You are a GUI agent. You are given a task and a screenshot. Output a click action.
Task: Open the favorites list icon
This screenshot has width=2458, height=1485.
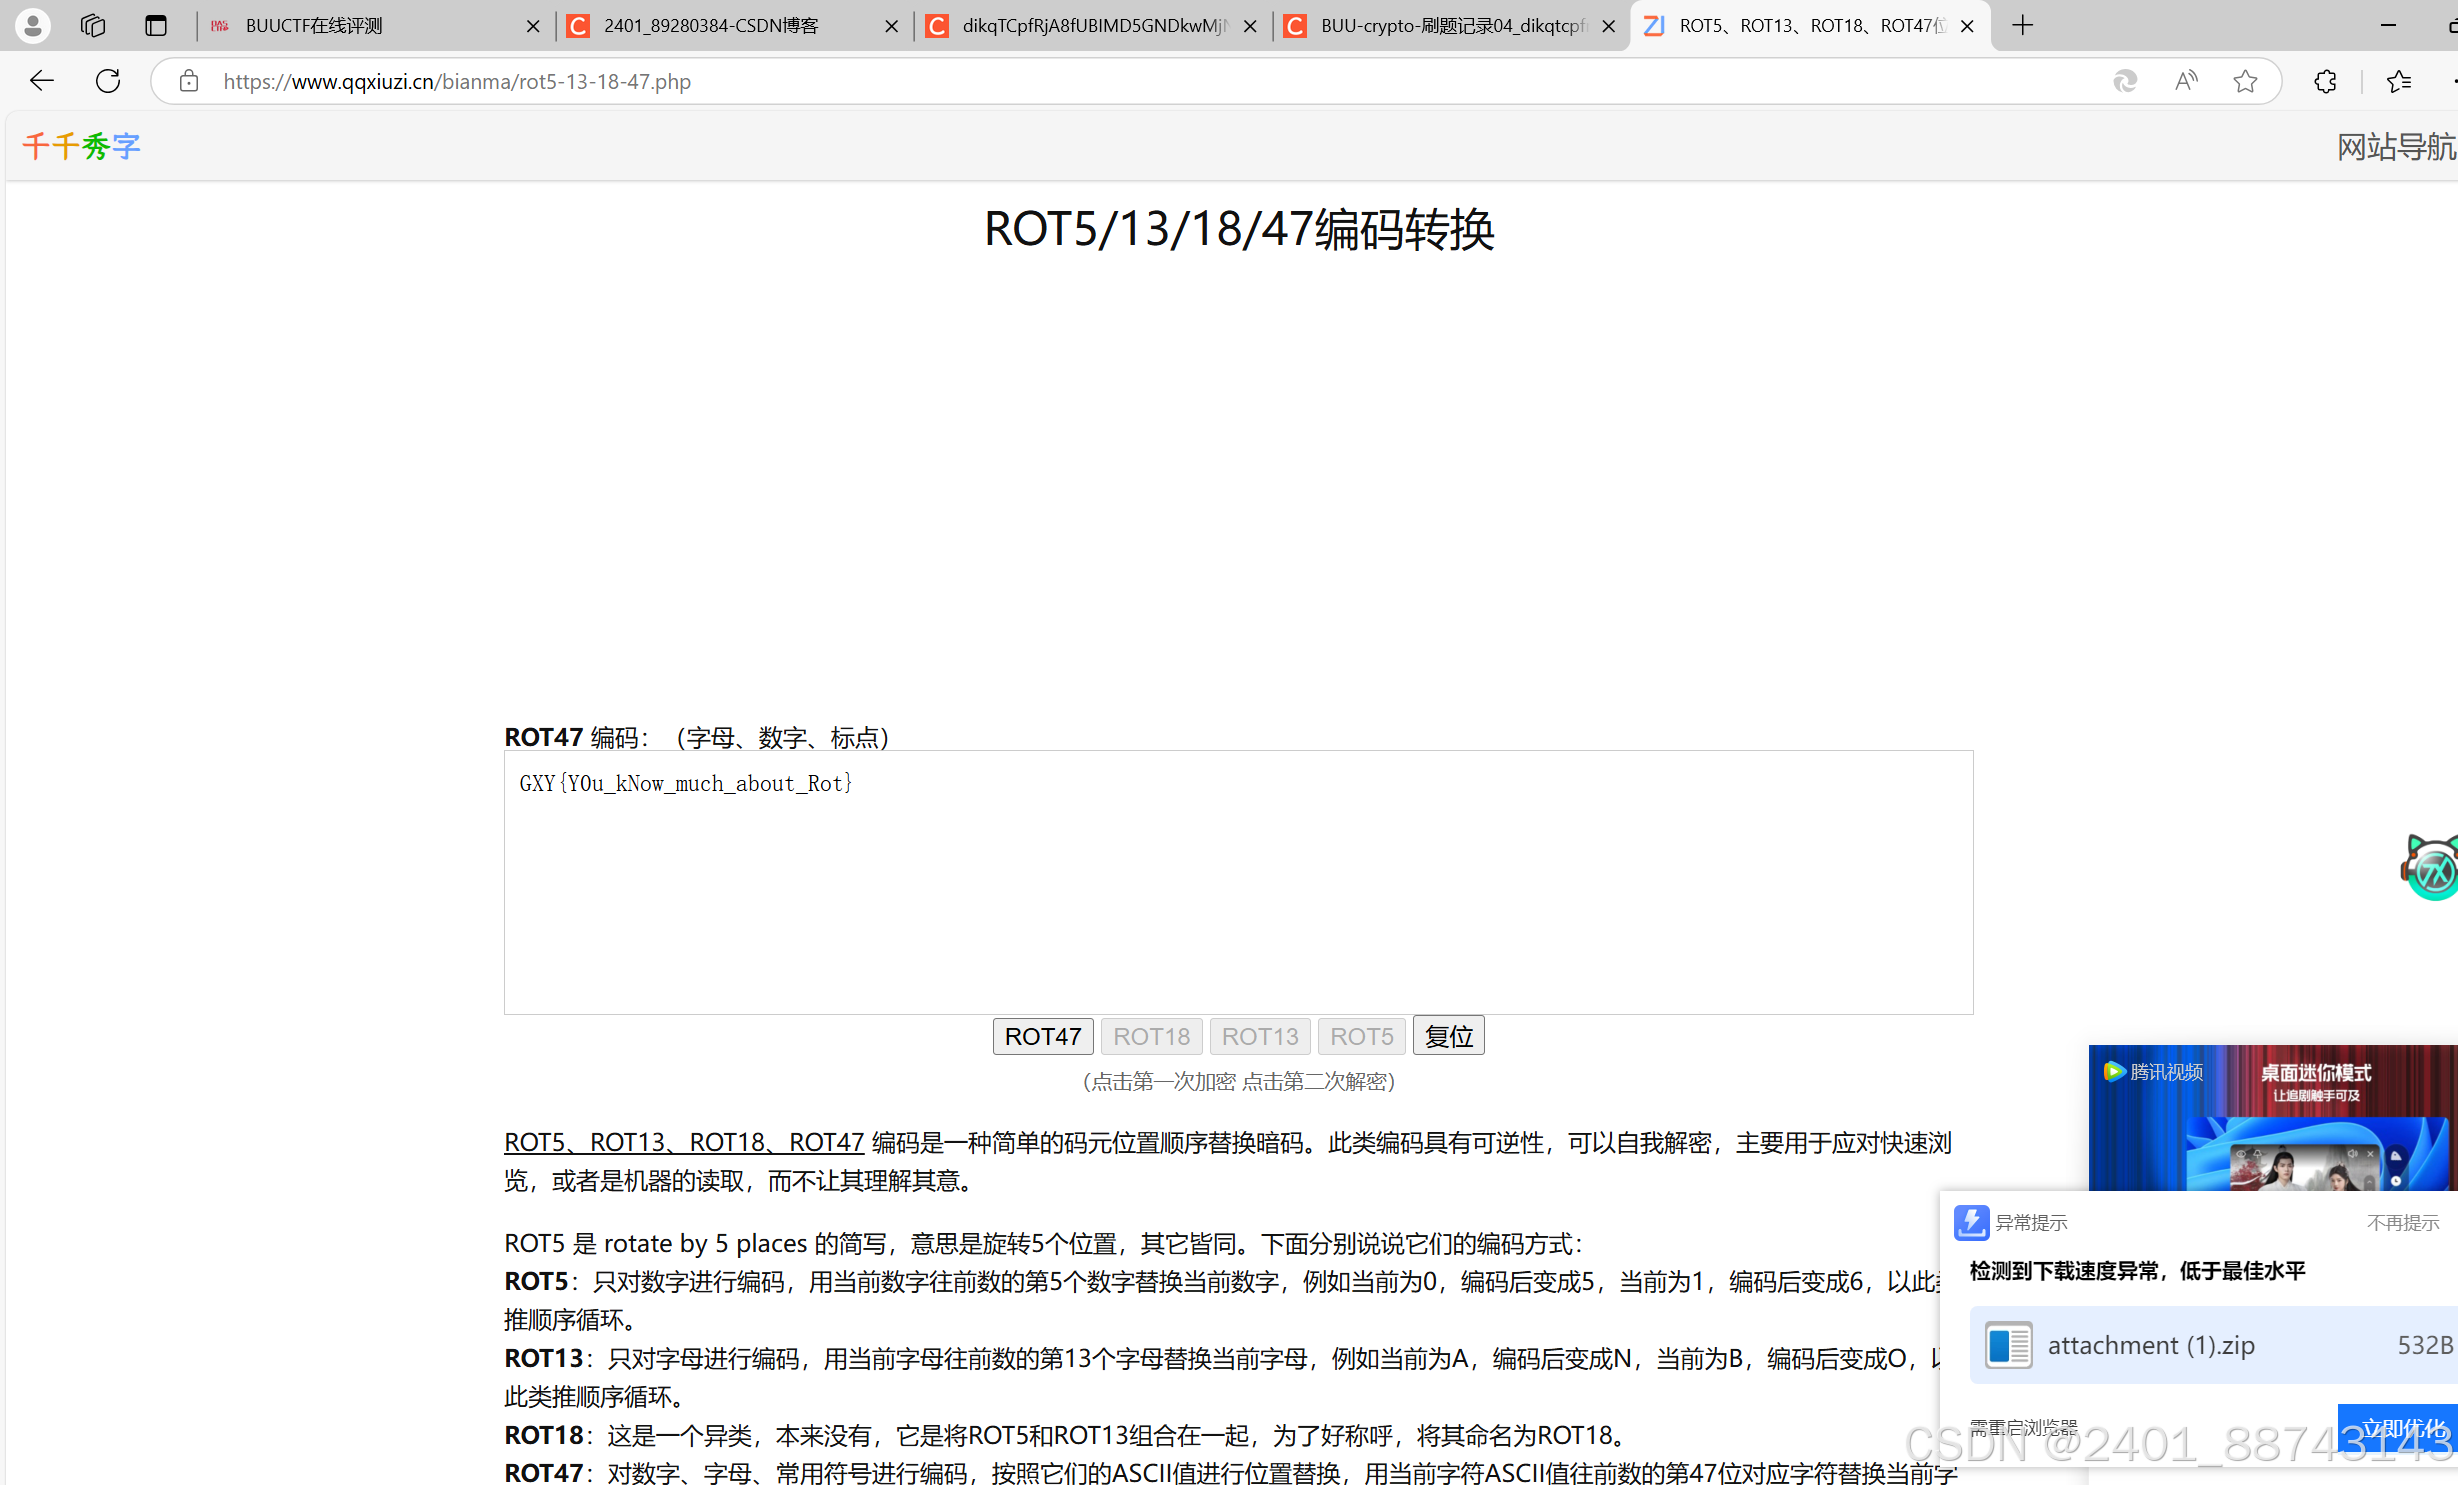coord(2398,81)
